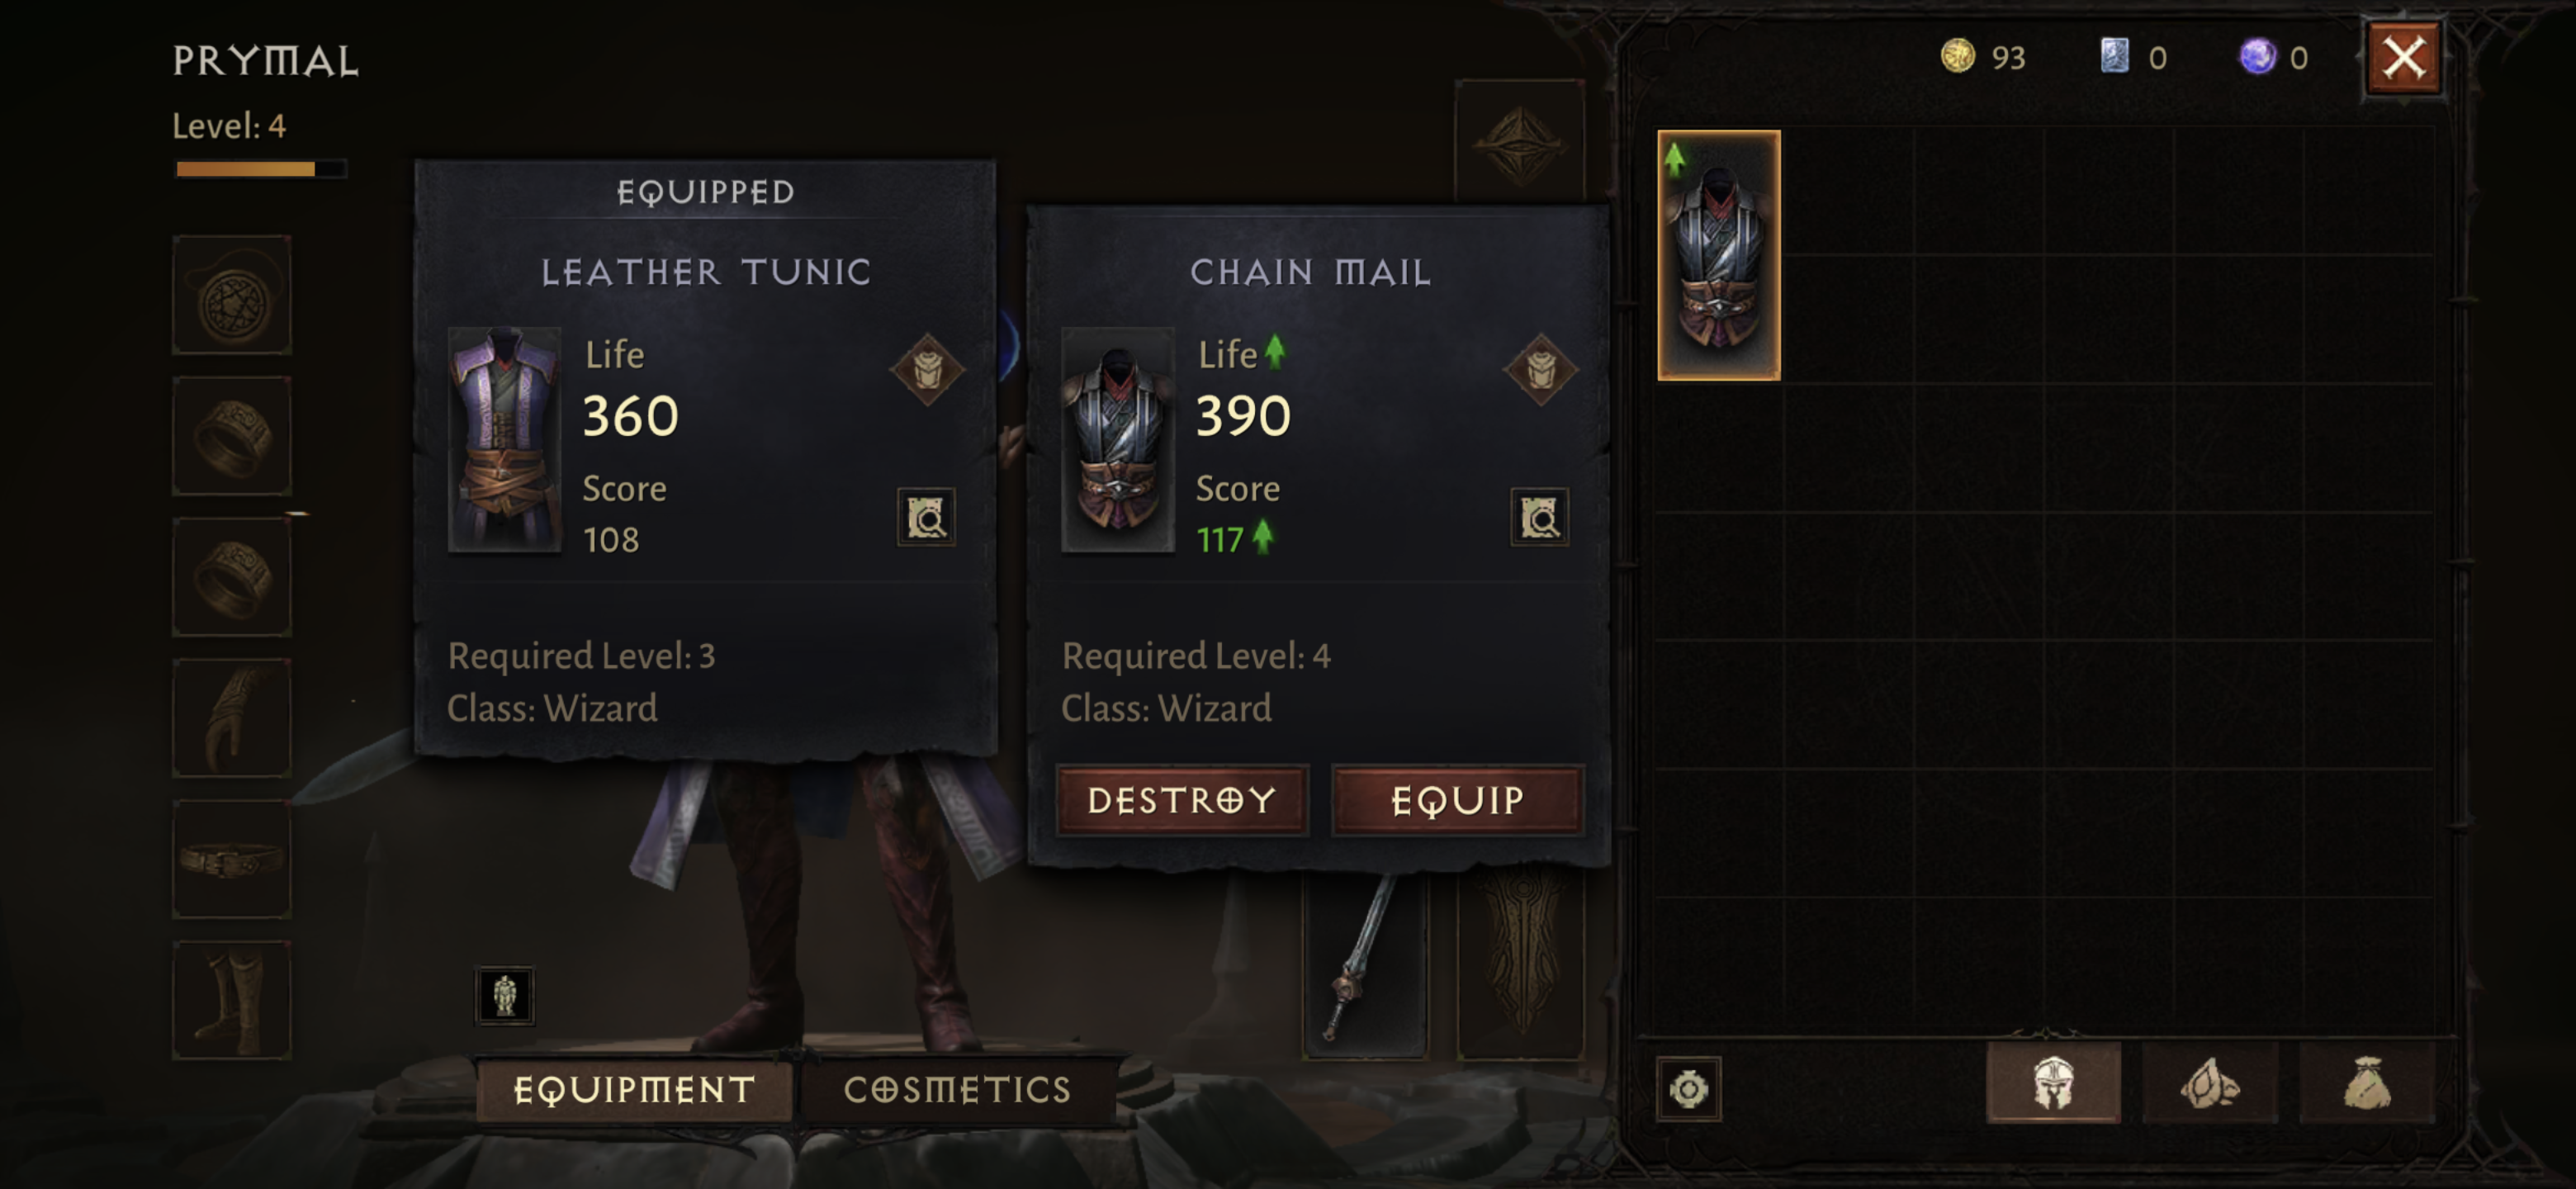Viewport: 2576px width, 1189px height.
Task: Select the amulet equipment slot
Action: tap(232, 296)
